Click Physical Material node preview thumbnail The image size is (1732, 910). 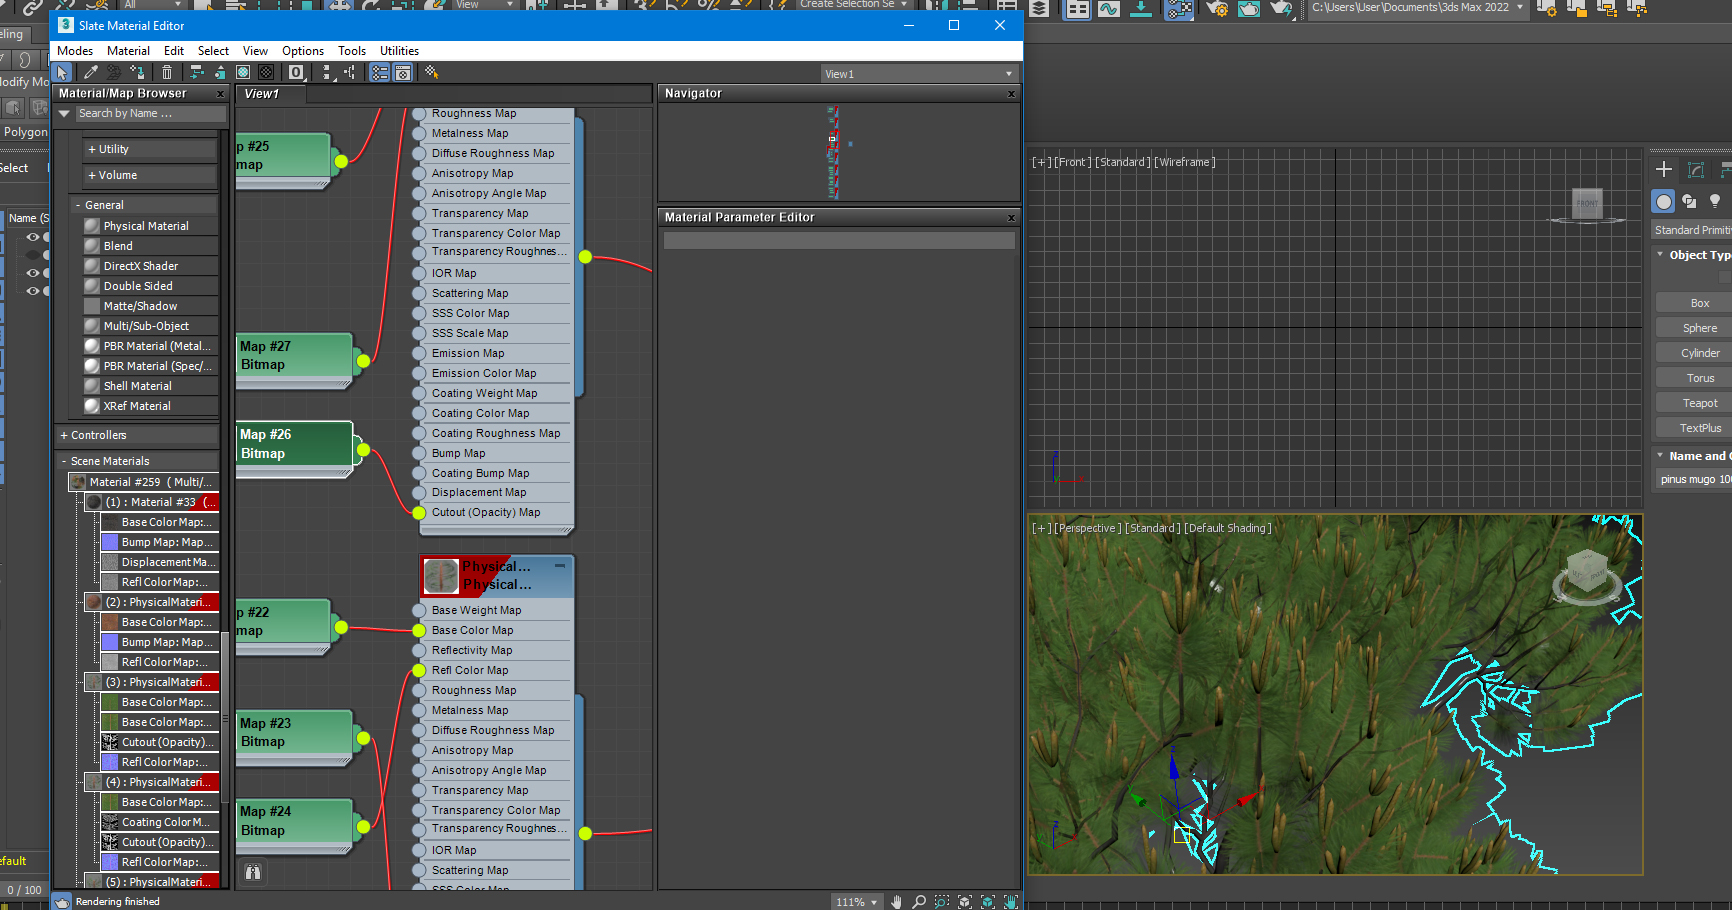point(441,576)
